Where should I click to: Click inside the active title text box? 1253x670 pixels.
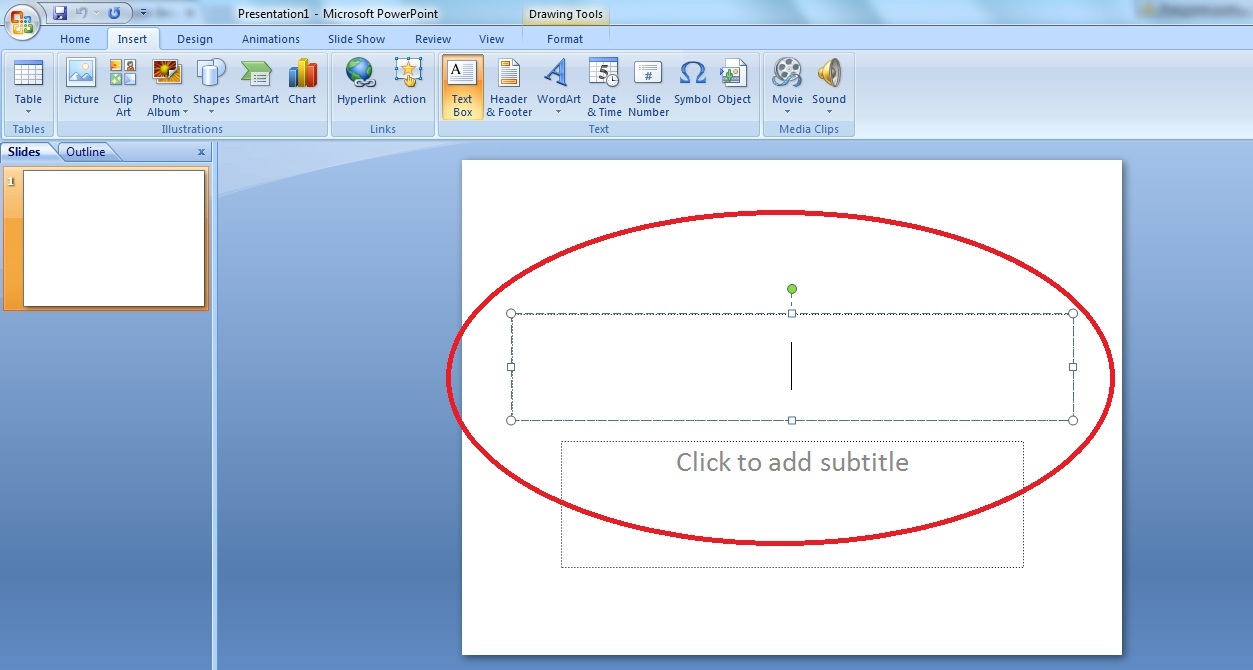click(x=792, y=366)
